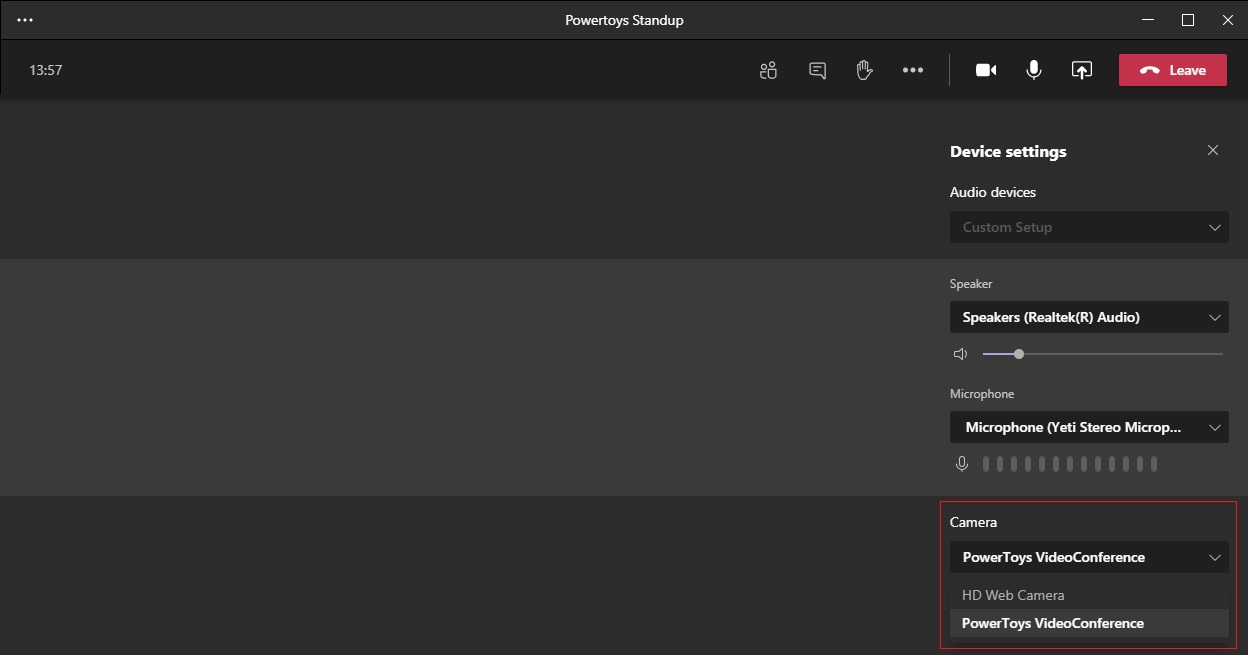Open the three-dot menu in title bar
The width and height of the screenshot is (1248, 655).
[25, 20]
